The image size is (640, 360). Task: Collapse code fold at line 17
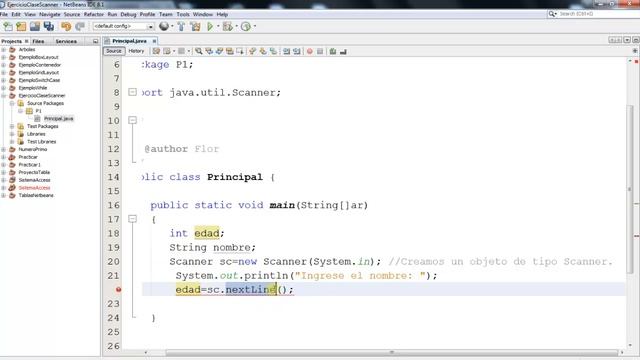(x=132, y=219)
